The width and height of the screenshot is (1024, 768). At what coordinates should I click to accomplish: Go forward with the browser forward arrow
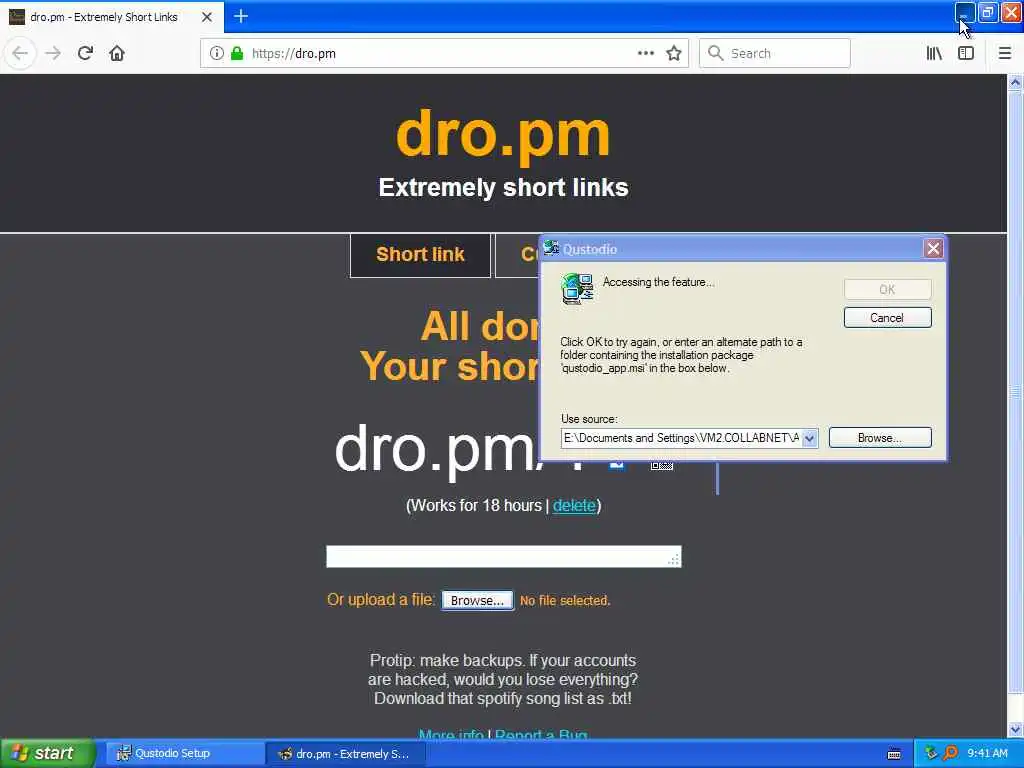[x=53, y=53]
